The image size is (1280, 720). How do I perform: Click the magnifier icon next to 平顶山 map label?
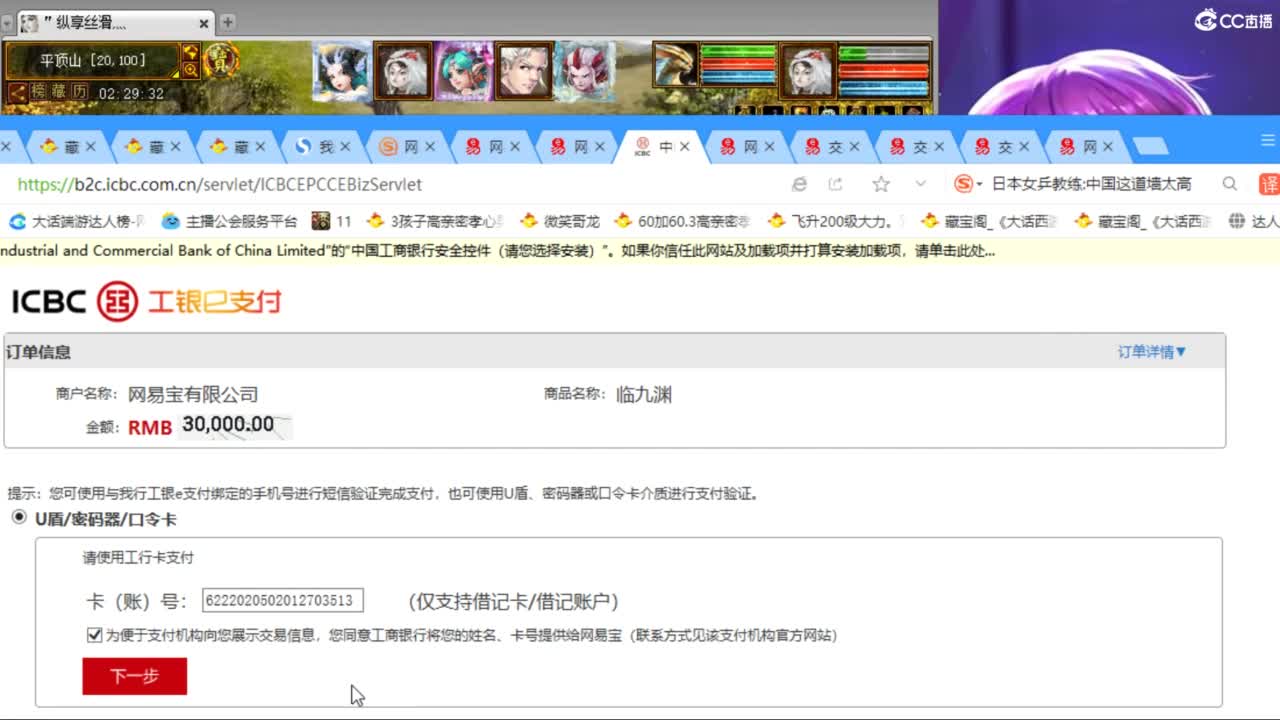pos(190,70)
